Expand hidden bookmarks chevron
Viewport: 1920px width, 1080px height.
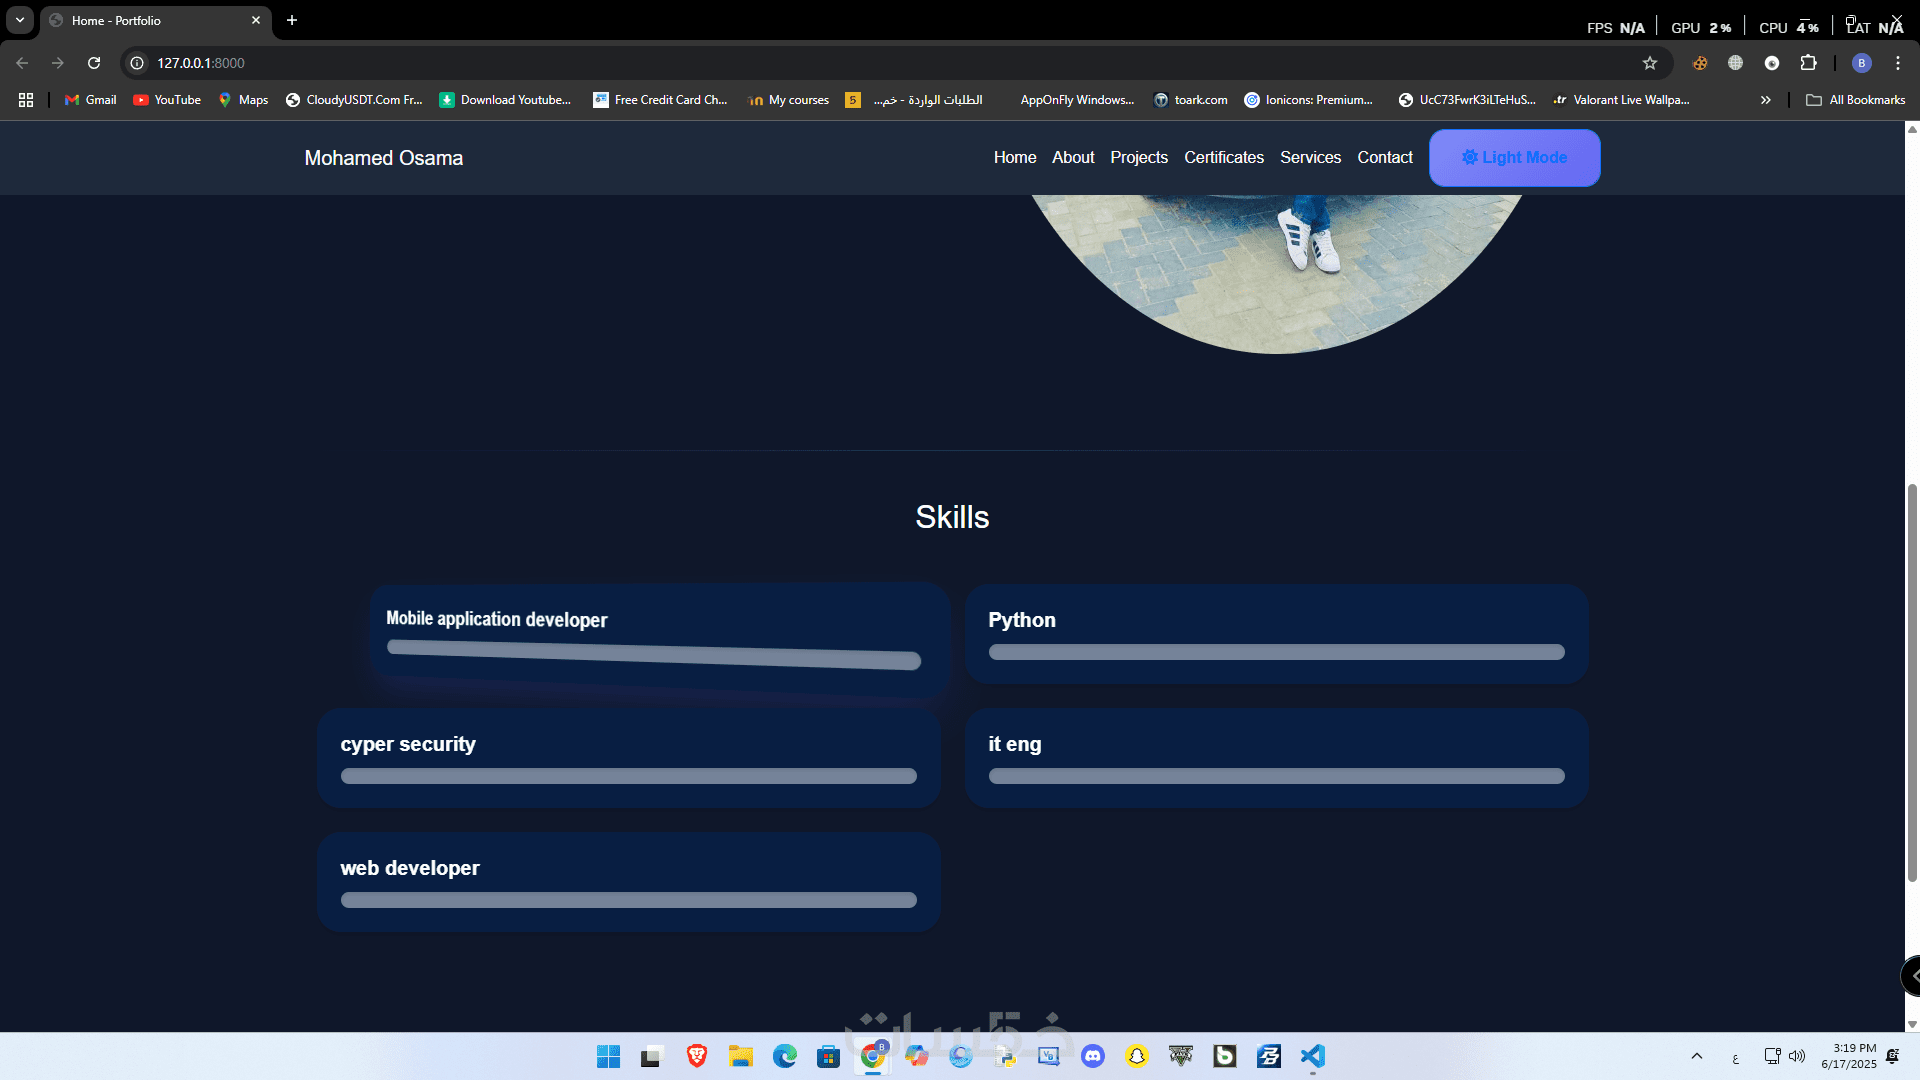[1766, 100]
